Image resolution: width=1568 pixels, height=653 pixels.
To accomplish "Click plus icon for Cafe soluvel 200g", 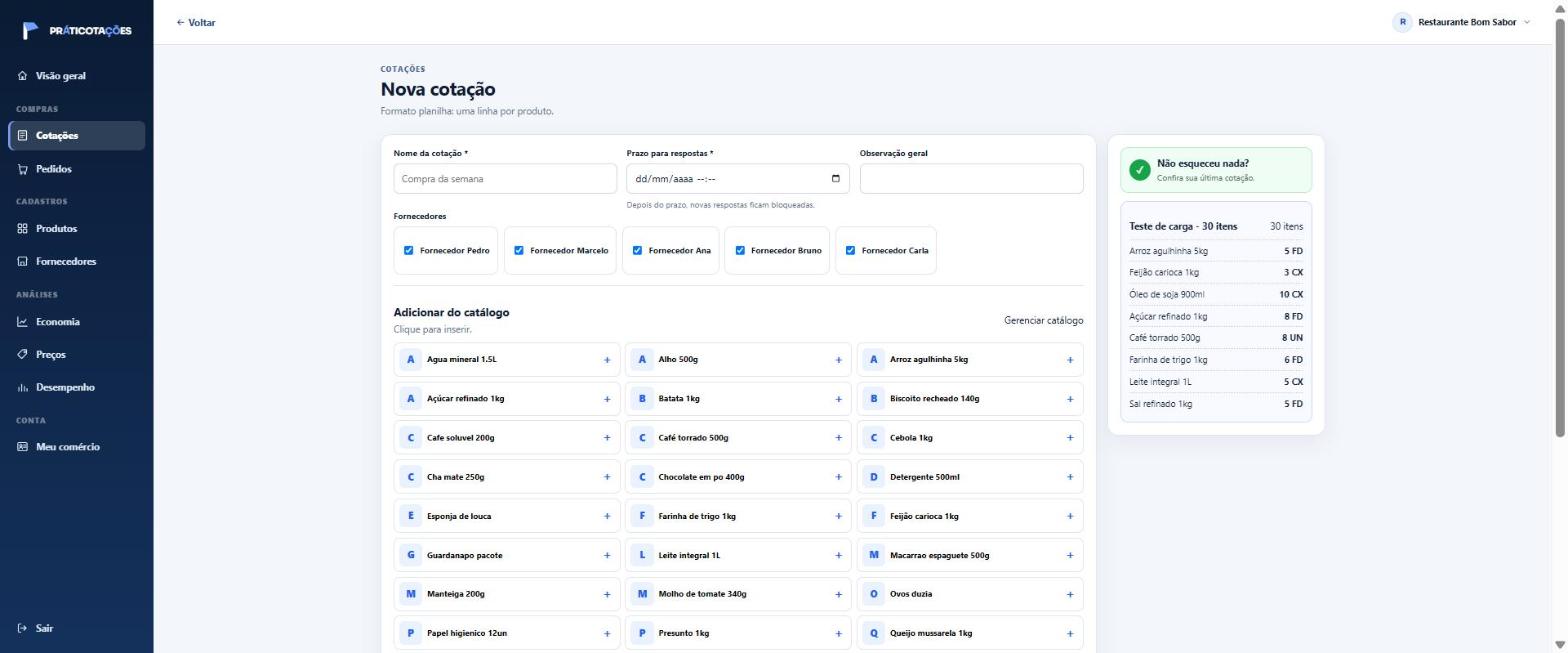I will coord(607,438).
